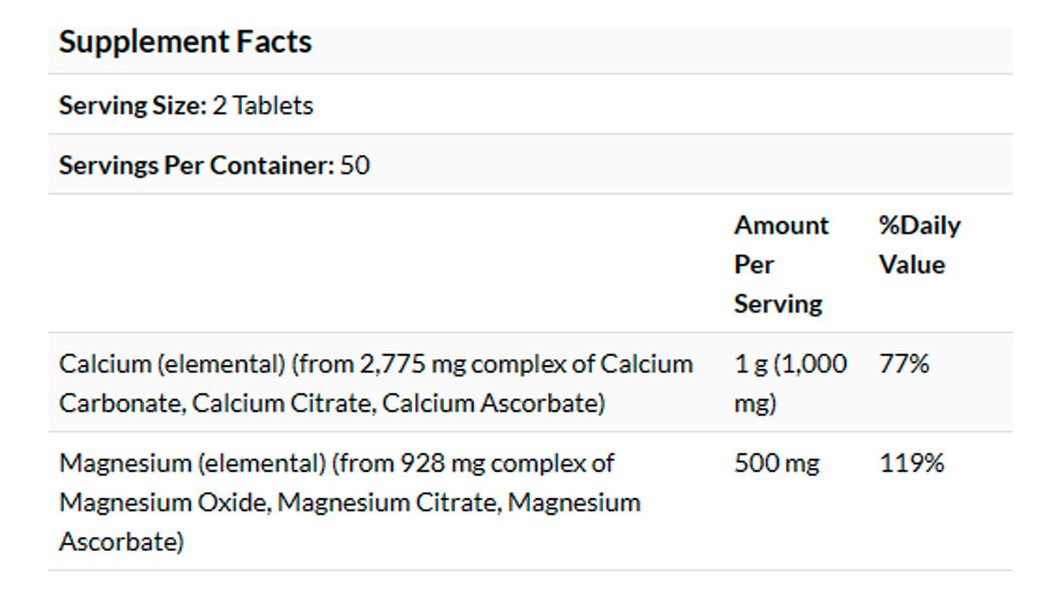Click the %Daily Value column header
Screen dimensions: 1061x599
[x=919, y=245]
